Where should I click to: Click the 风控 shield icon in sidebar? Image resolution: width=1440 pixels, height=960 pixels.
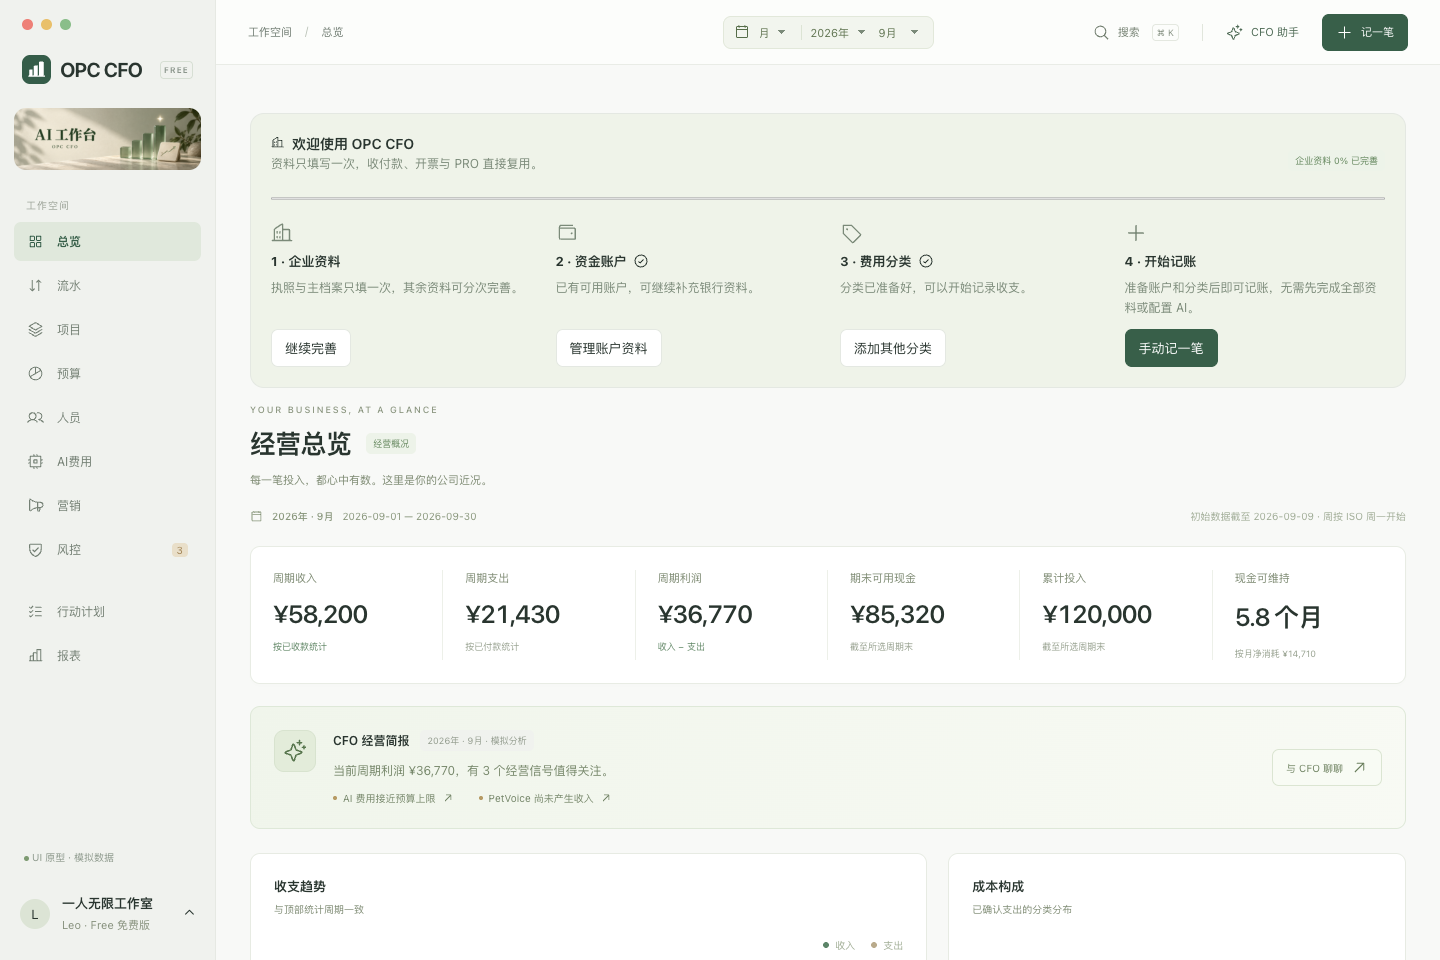(36, 549)
